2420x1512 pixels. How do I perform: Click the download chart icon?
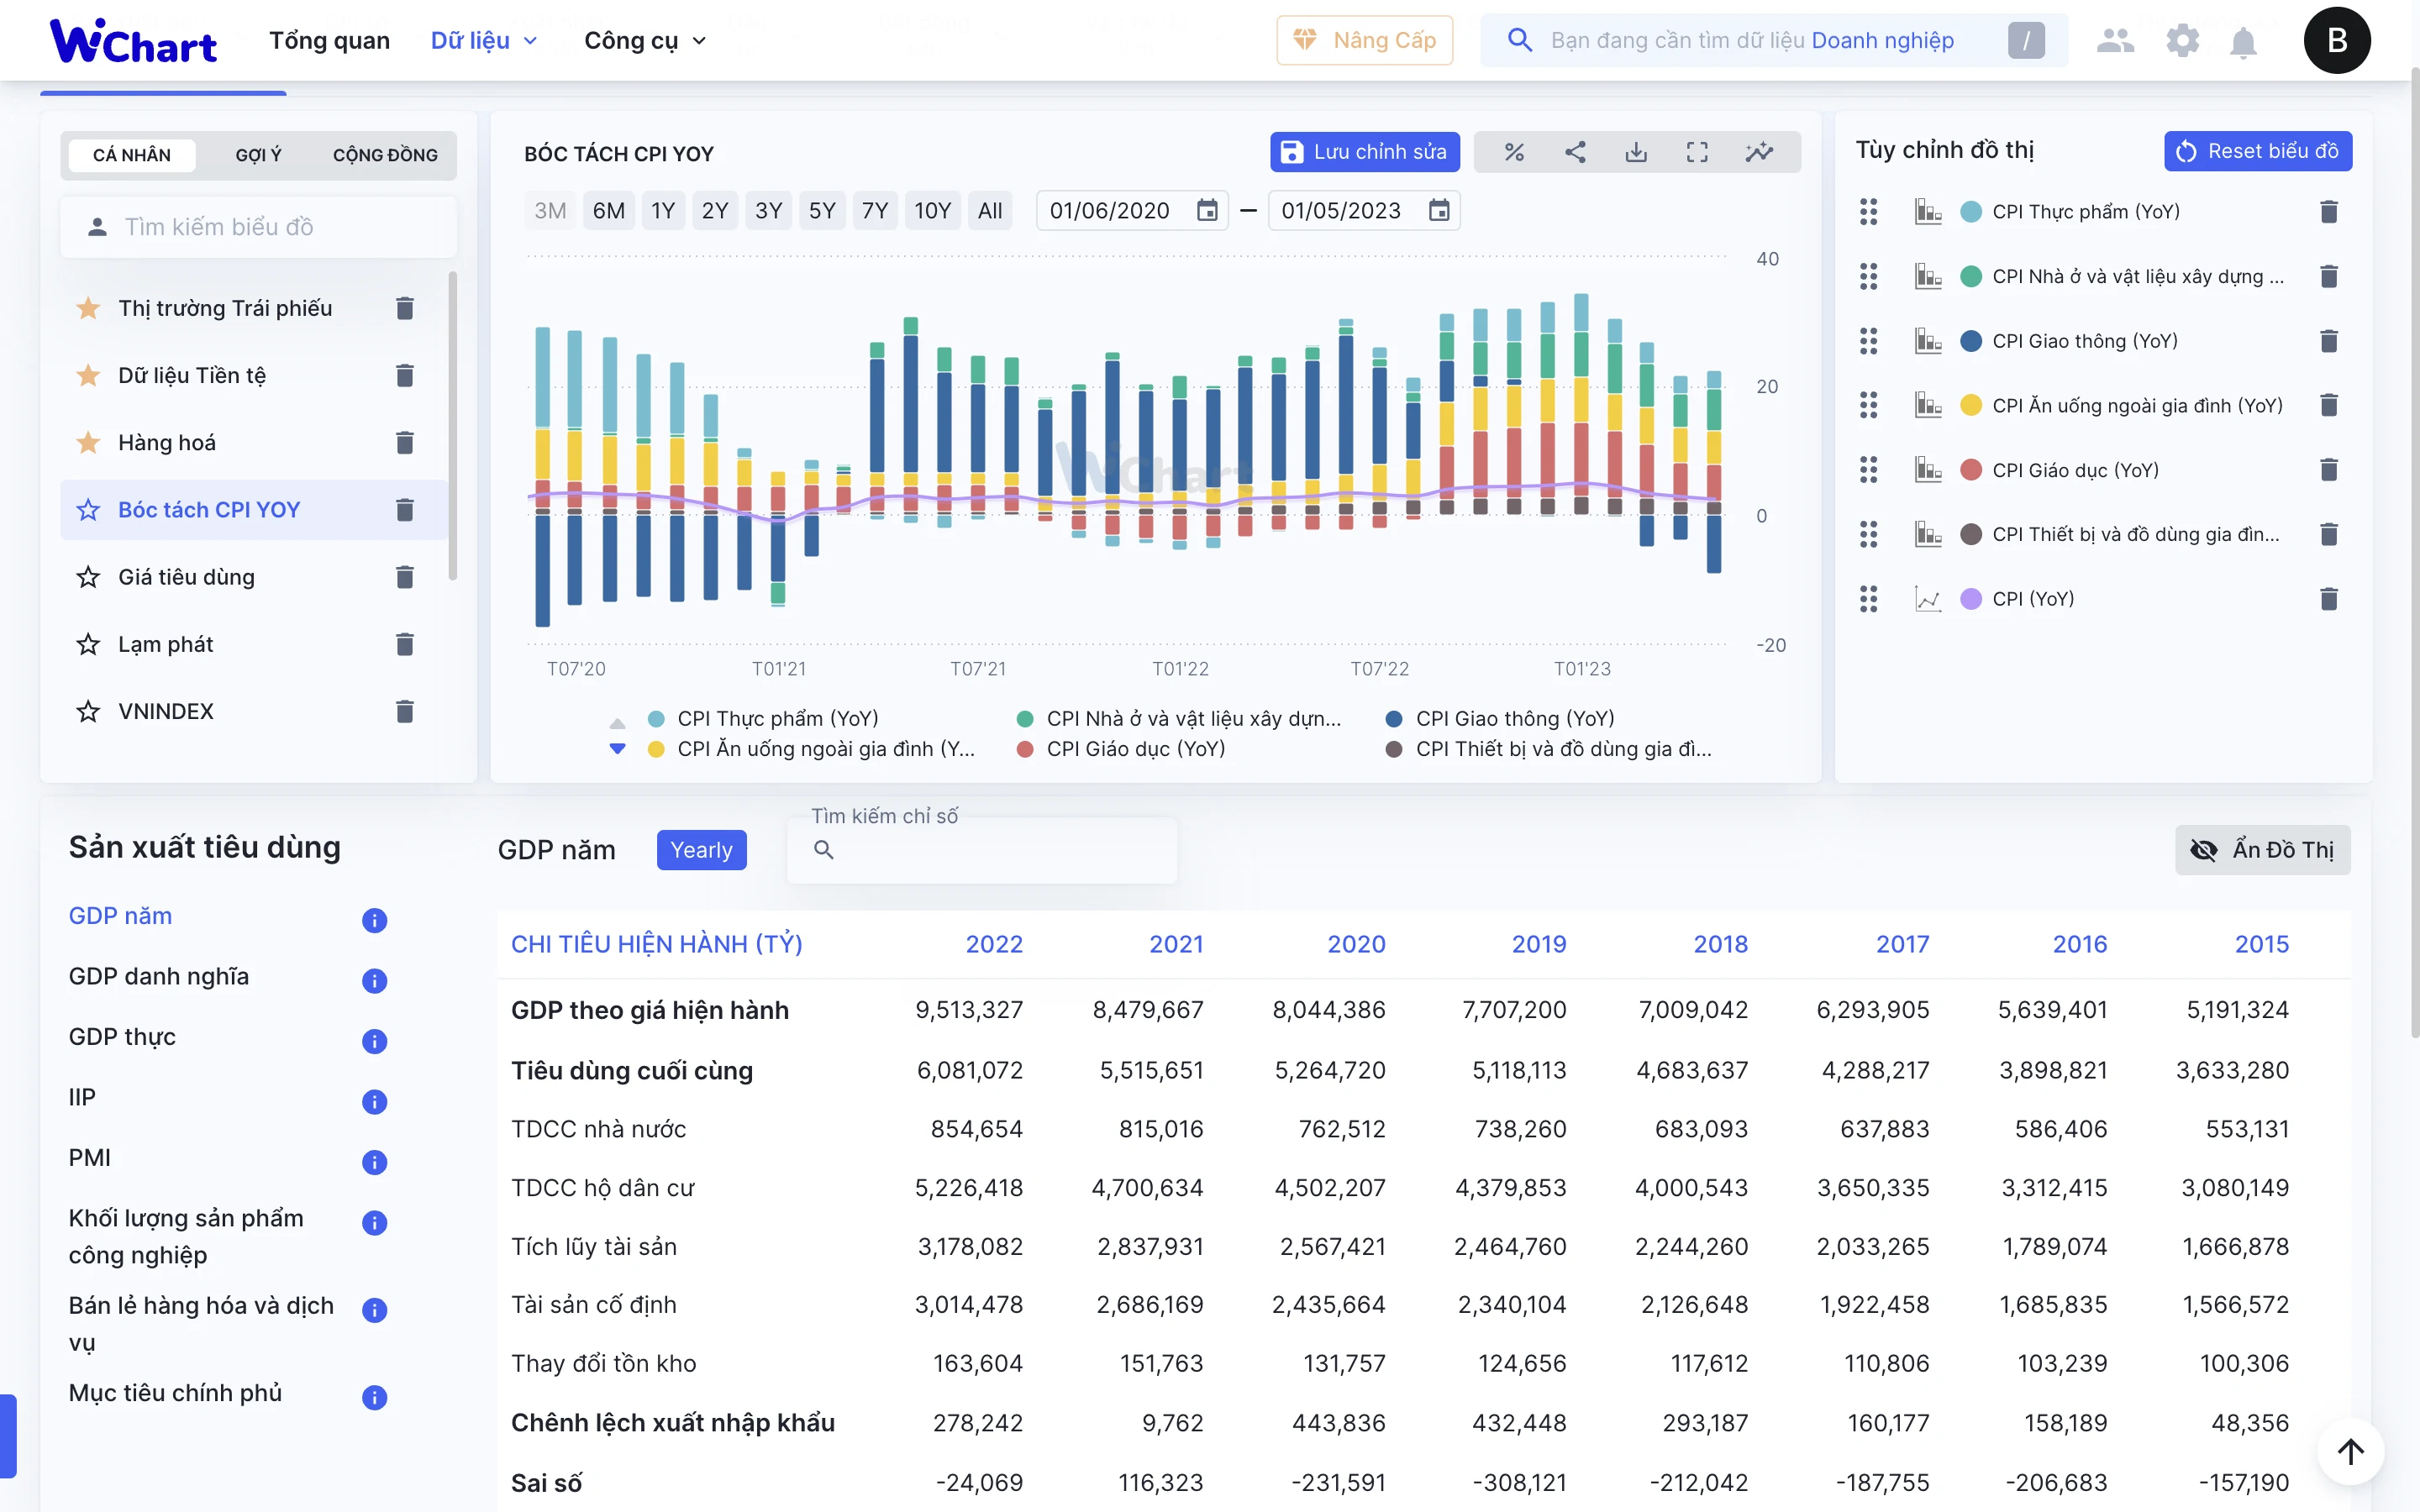tap(1636, 152)
